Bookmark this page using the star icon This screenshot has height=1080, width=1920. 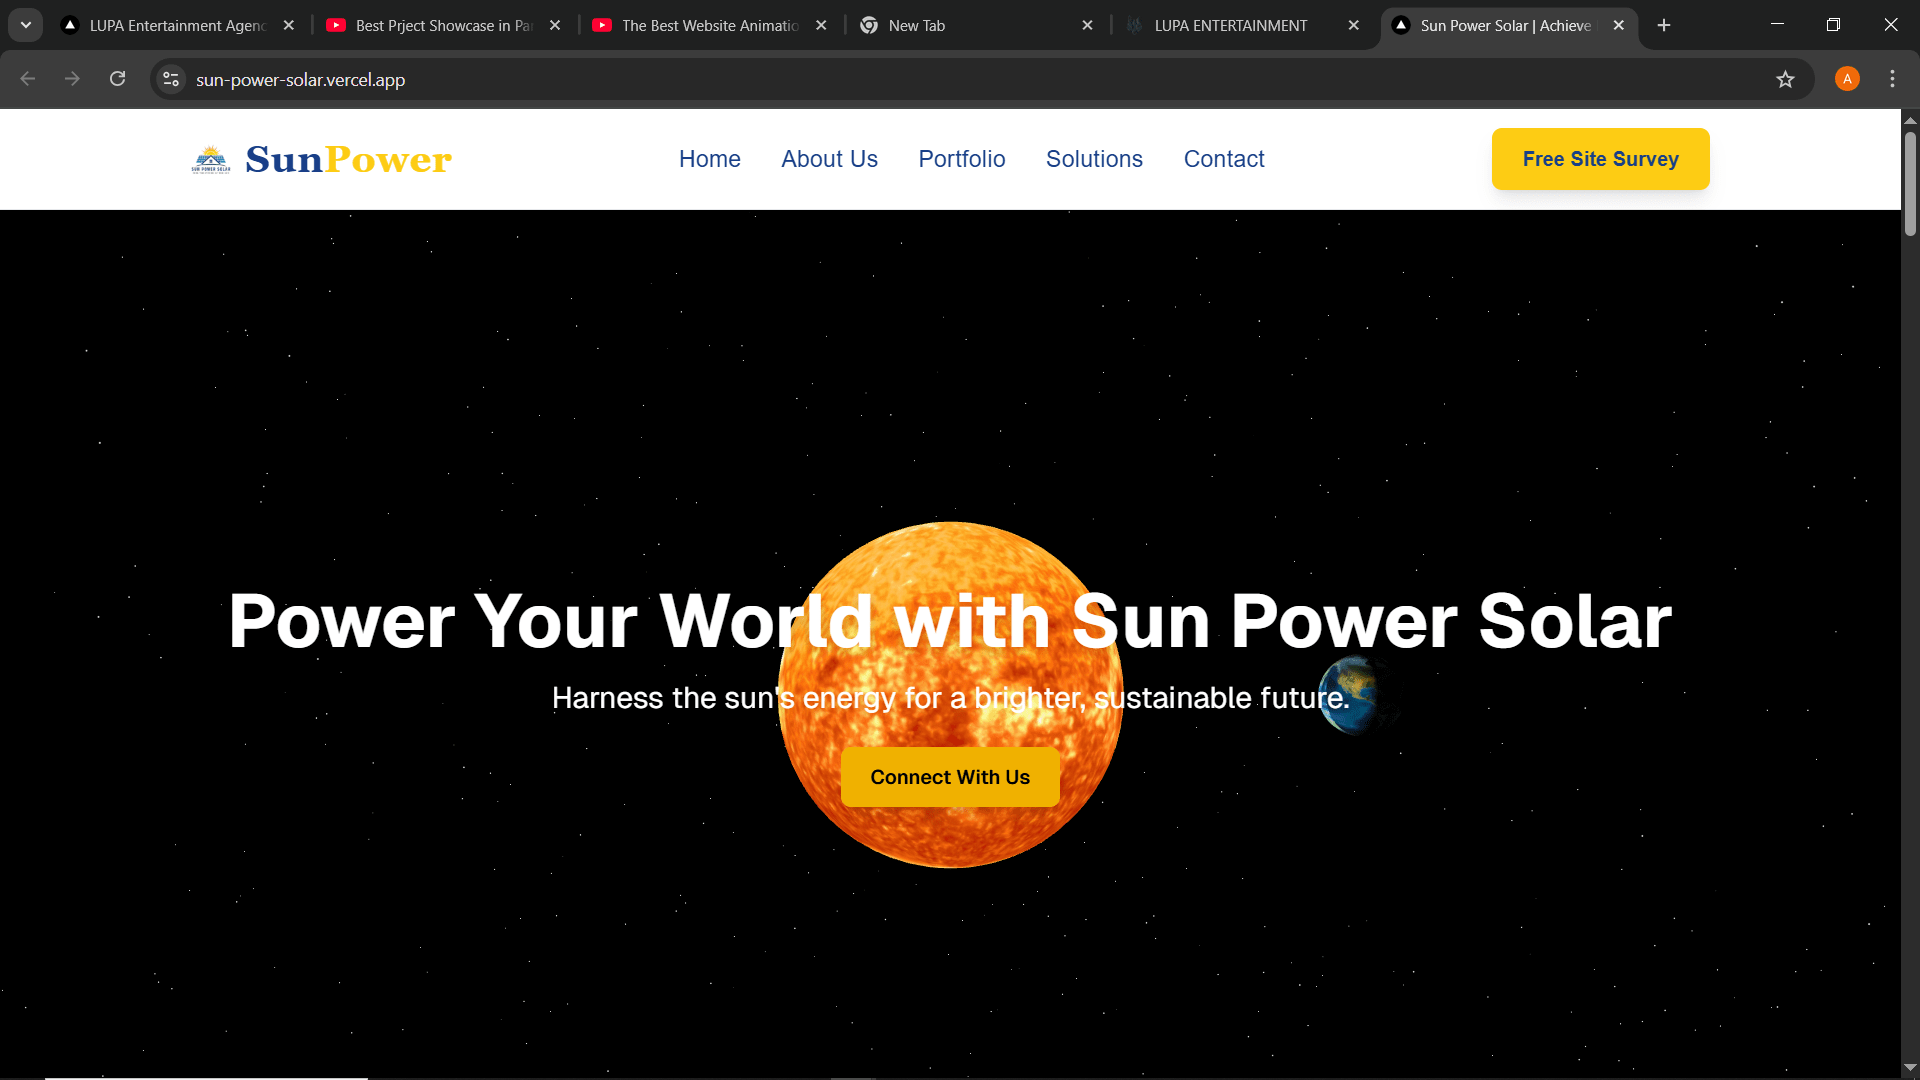pyautogui.click(x=1786, y=79)
